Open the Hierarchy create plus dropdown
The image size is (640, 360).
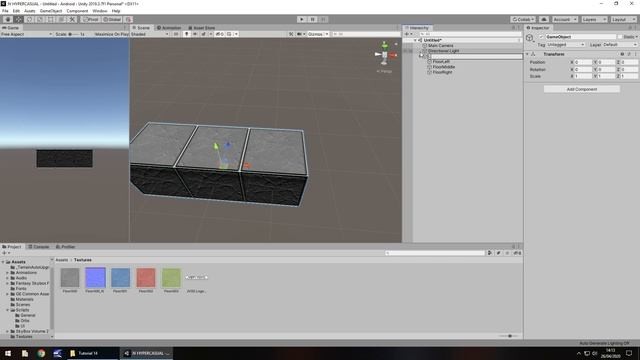coord(409,34)
